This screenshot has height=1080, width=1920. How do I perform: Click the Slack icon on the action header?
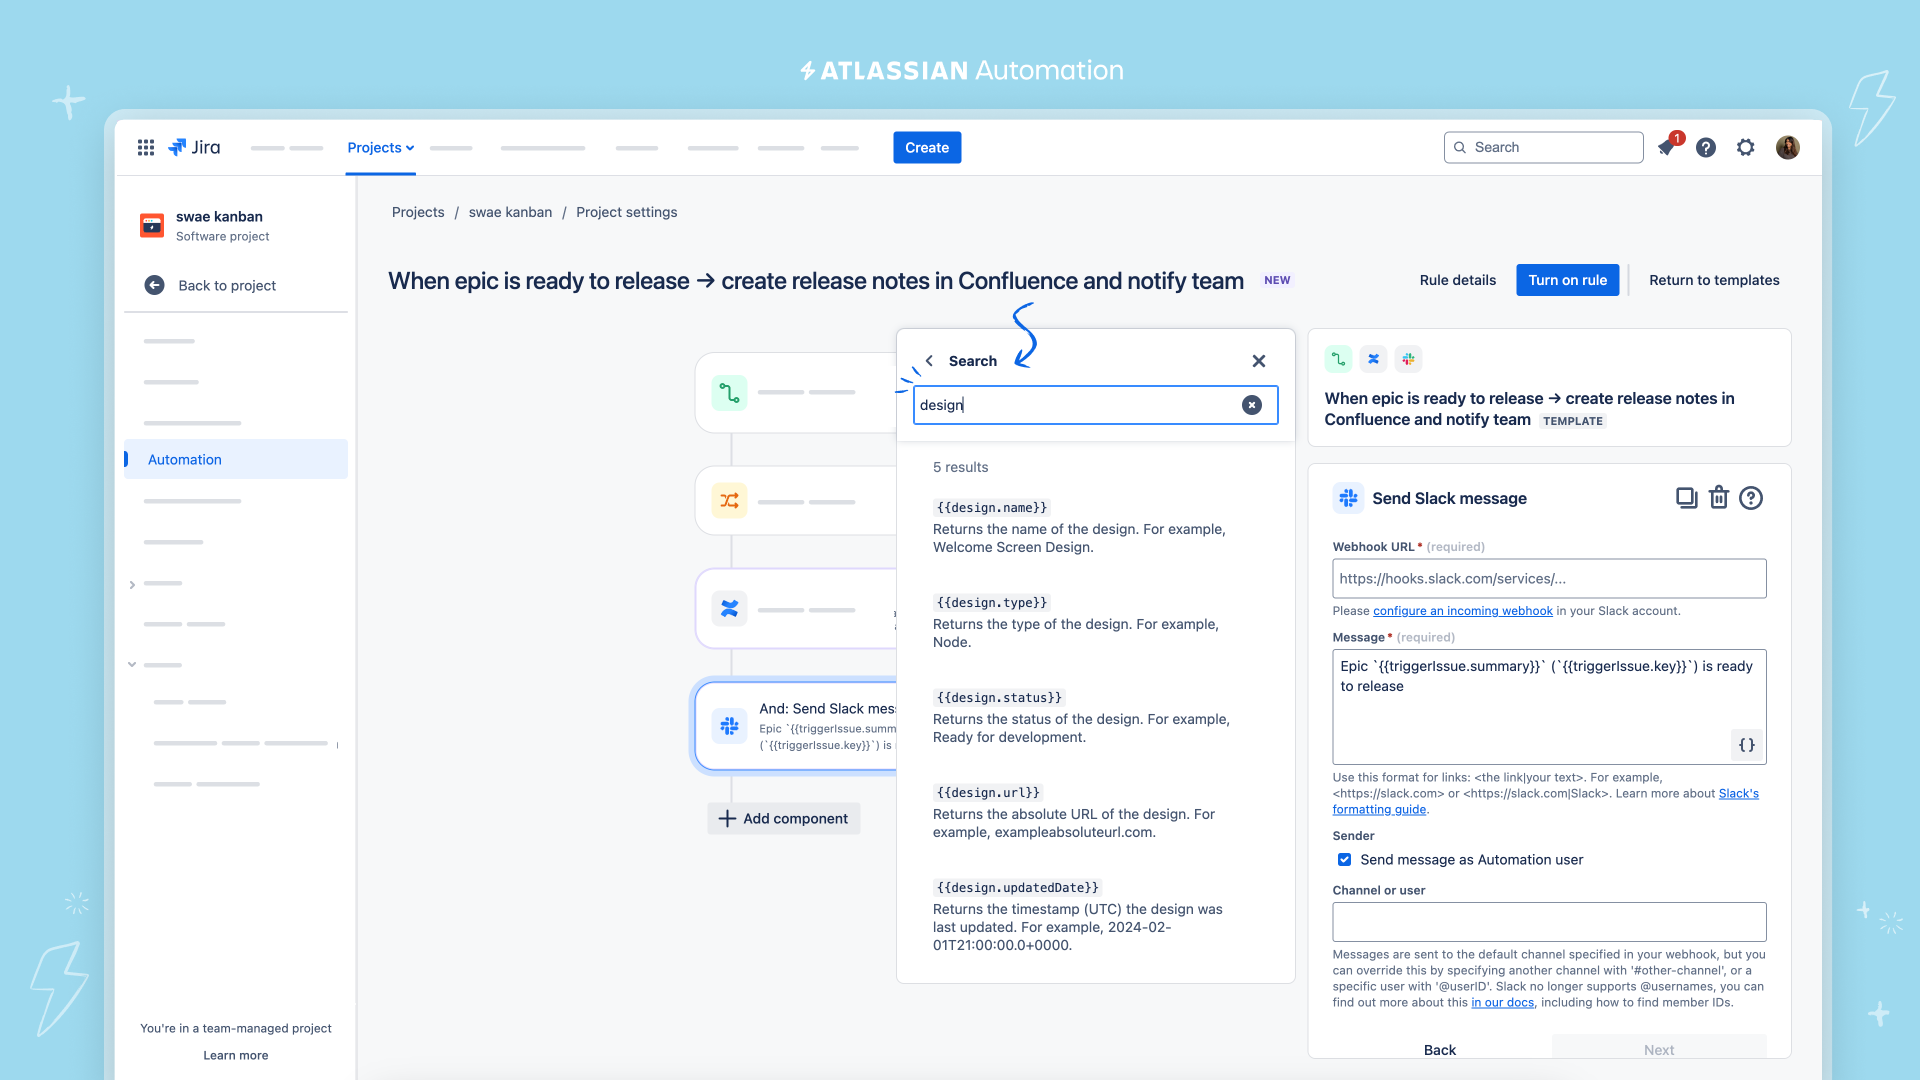click(x=1348, y=497)
